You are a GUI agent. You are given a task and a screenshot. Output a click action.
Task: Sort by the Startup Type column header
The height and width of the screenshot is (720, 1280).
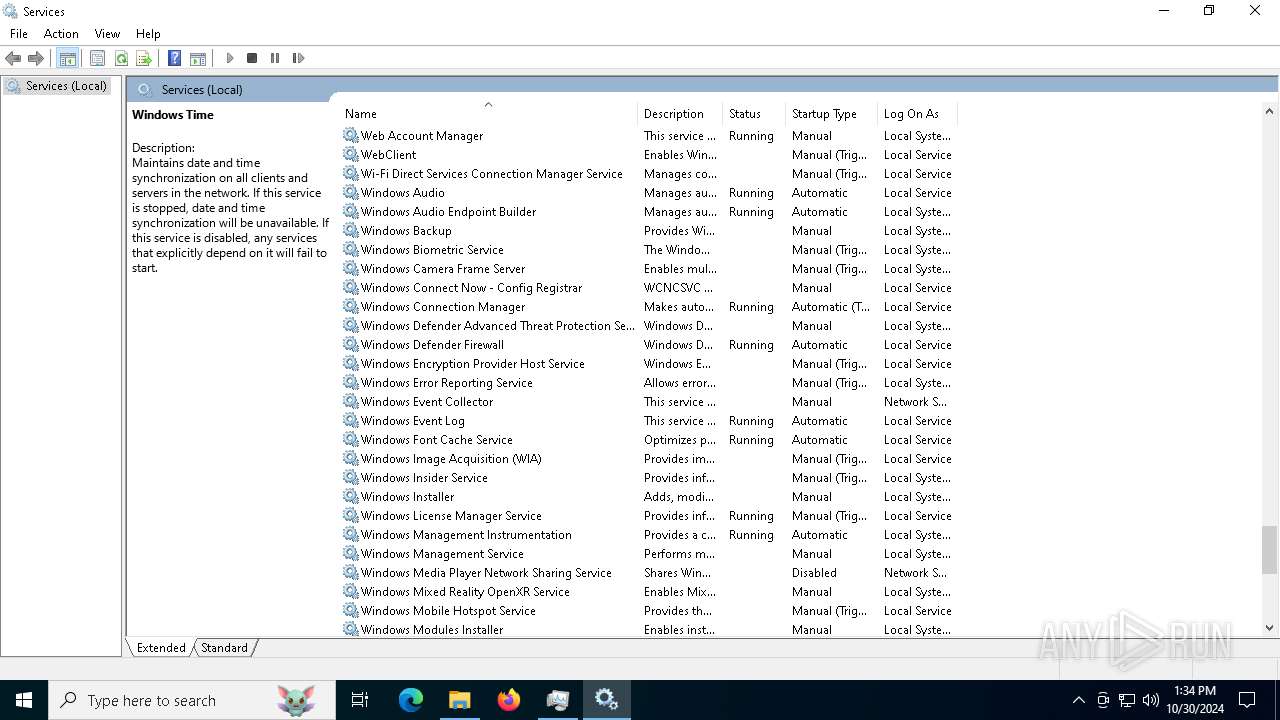(x=831, y=113)
